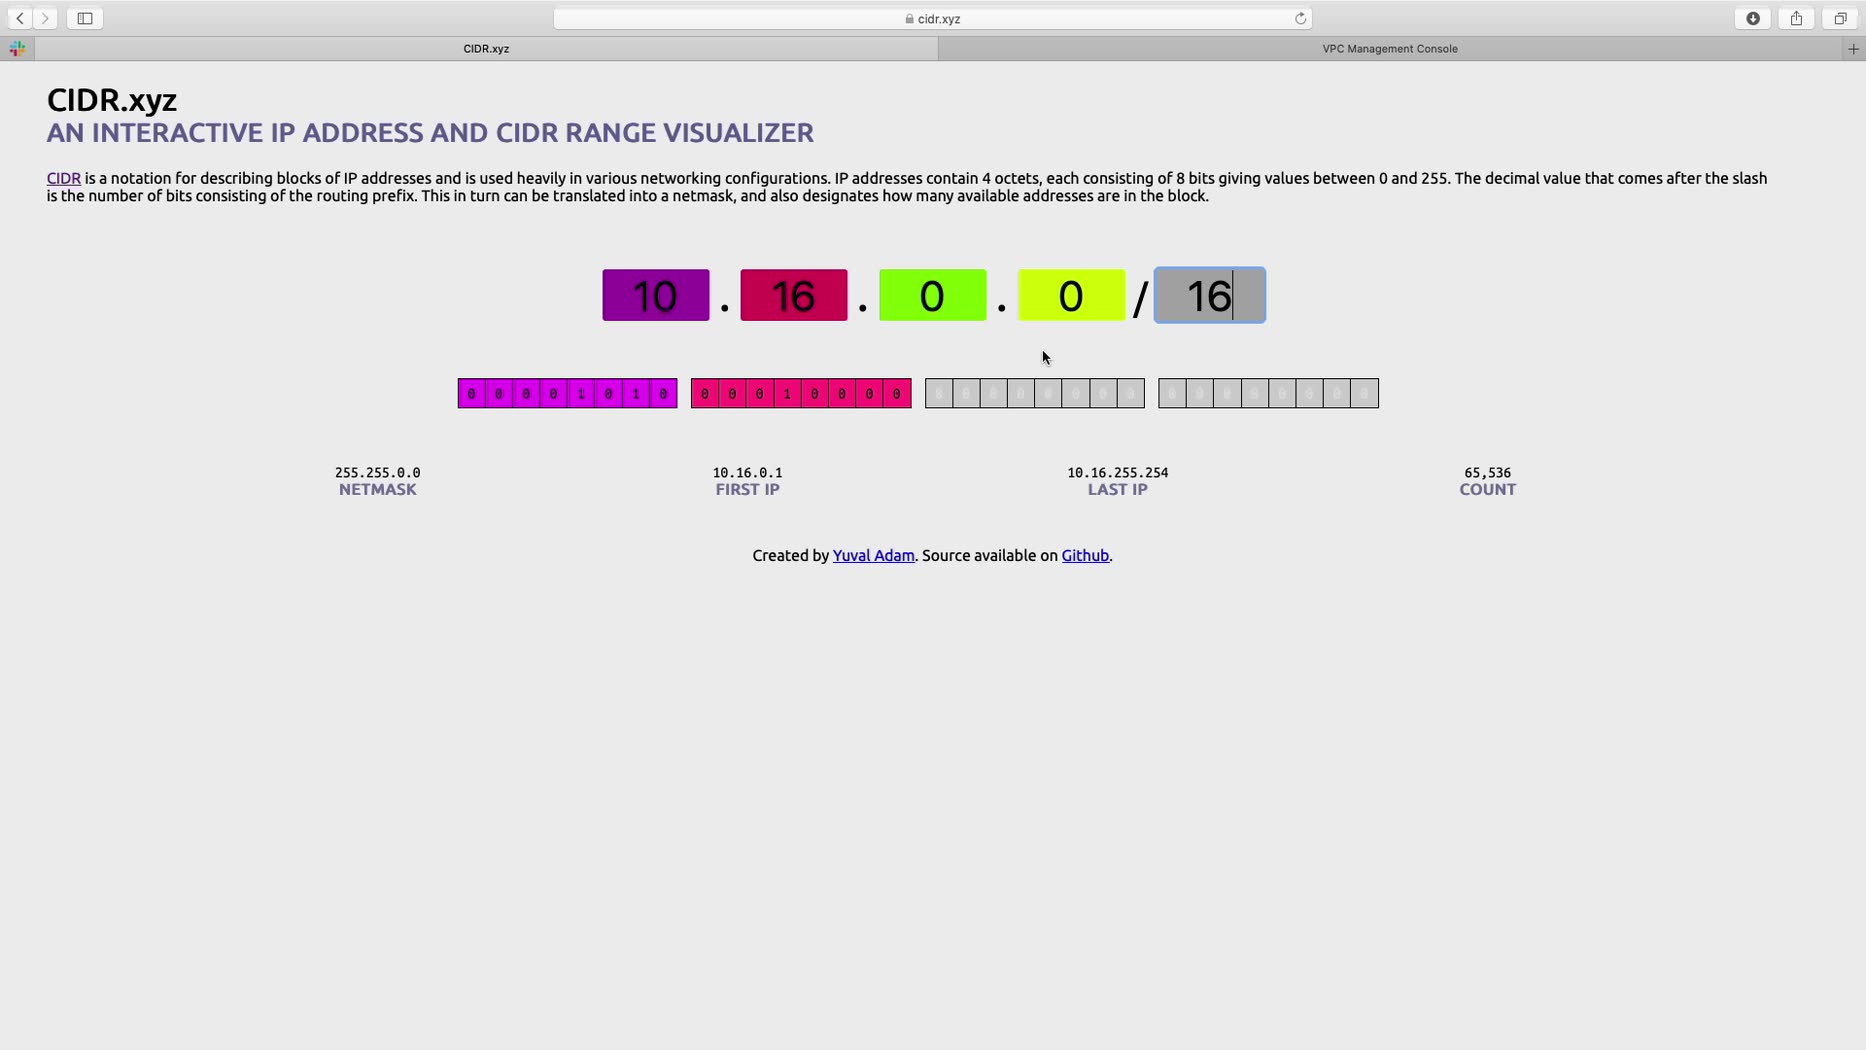Open the Yuval Adam link
This screenshot has height=1050, width=1866.
[x=873, y=555]
